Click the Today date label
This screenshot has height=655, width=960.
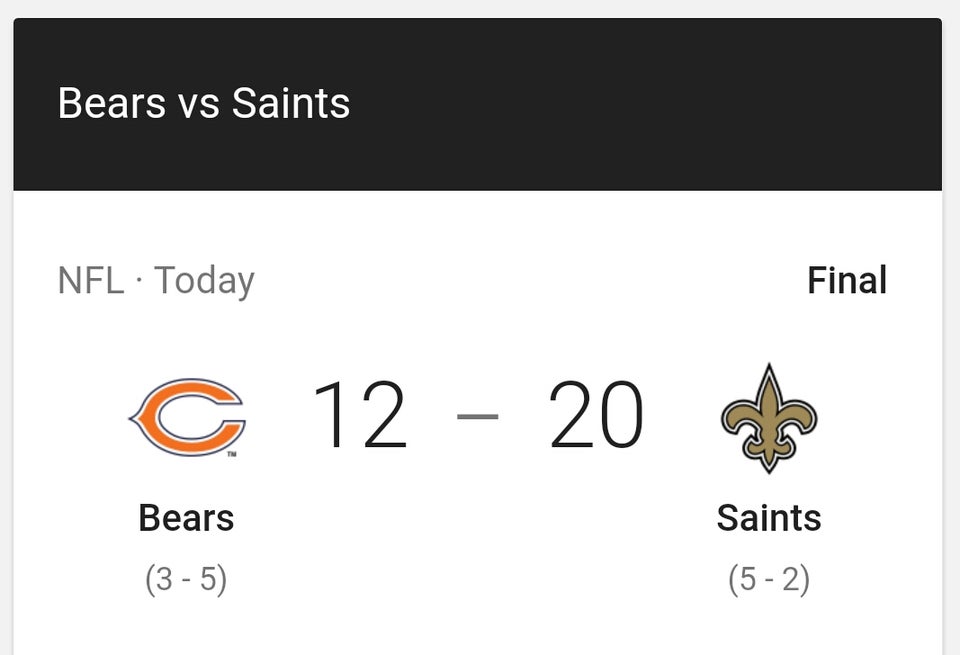pos(204,282)
